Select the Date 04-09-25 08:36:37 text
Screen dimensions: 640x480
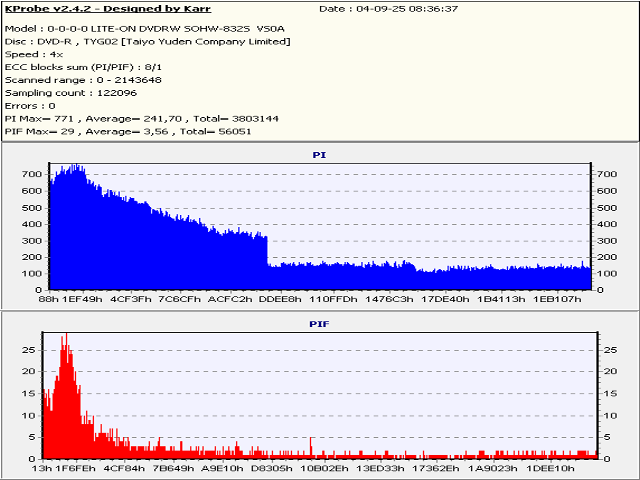[388, 9]
